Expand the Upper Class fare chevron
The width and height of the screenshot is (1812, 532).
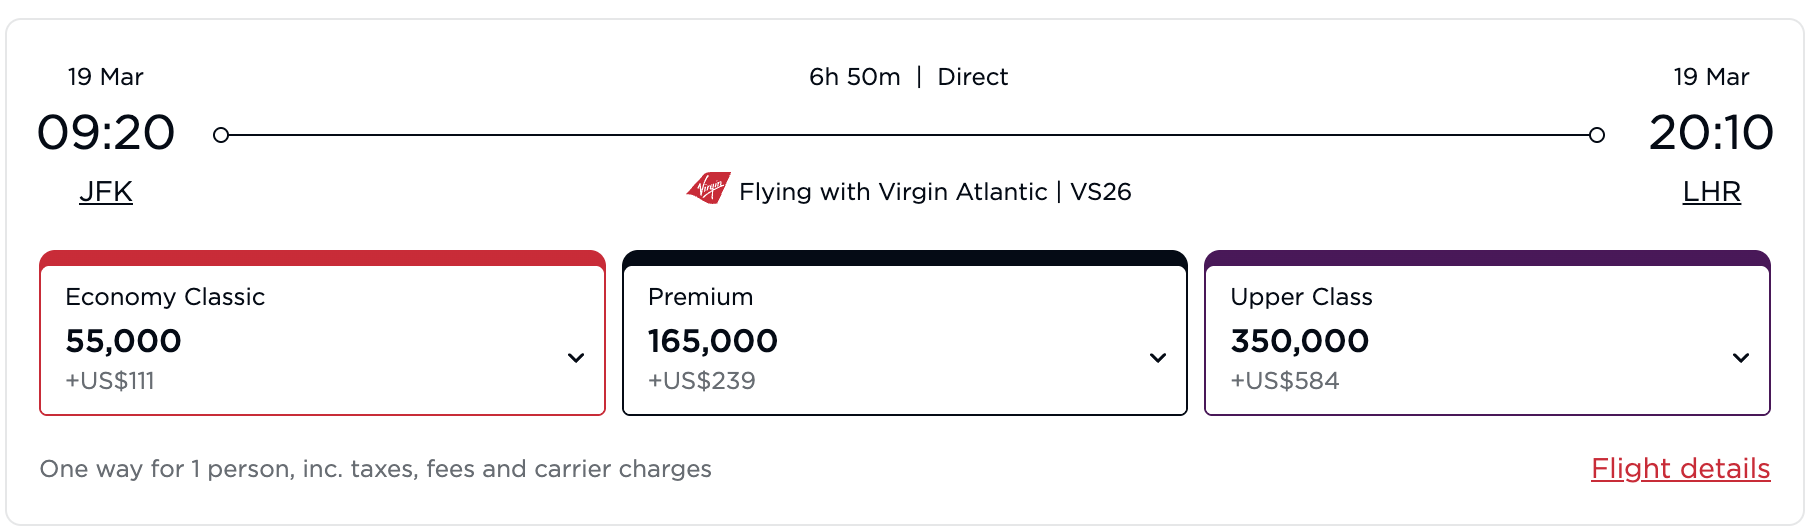pos(1741,358)
